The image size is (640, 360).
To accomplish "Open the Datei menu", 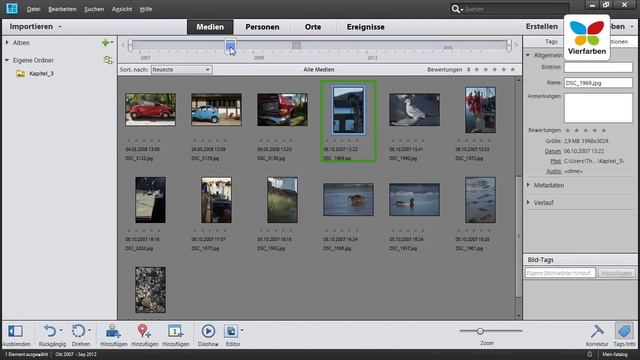I will (33, 9).
